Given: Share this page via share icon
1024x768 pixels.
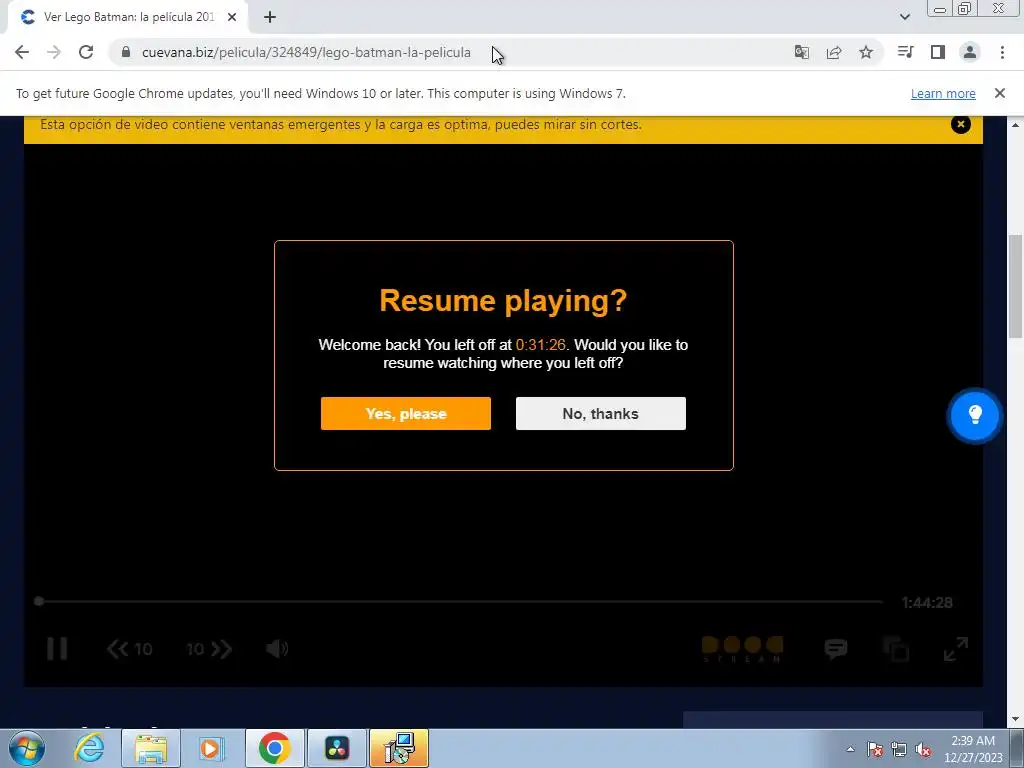Looking at the screenshot, I should coord(834,52).
